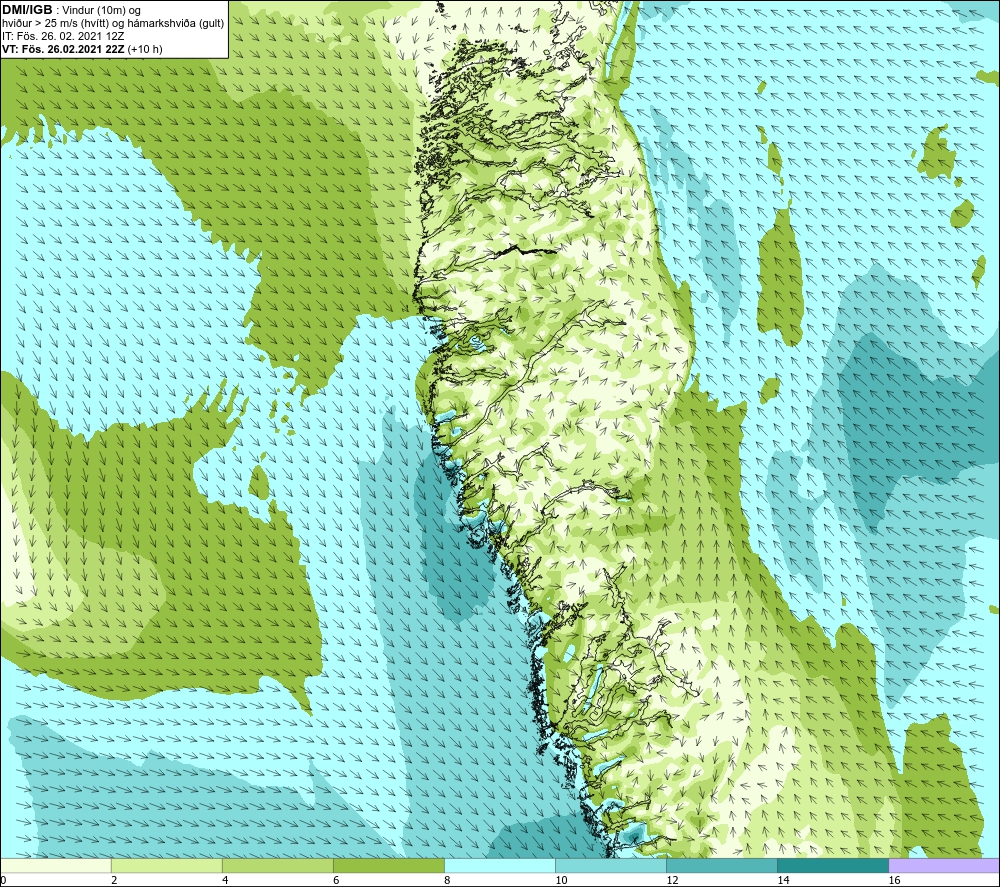Click the purple above-16 color scale segment
The height and width of the screenshot is (887, 1000).
point(944,865)
